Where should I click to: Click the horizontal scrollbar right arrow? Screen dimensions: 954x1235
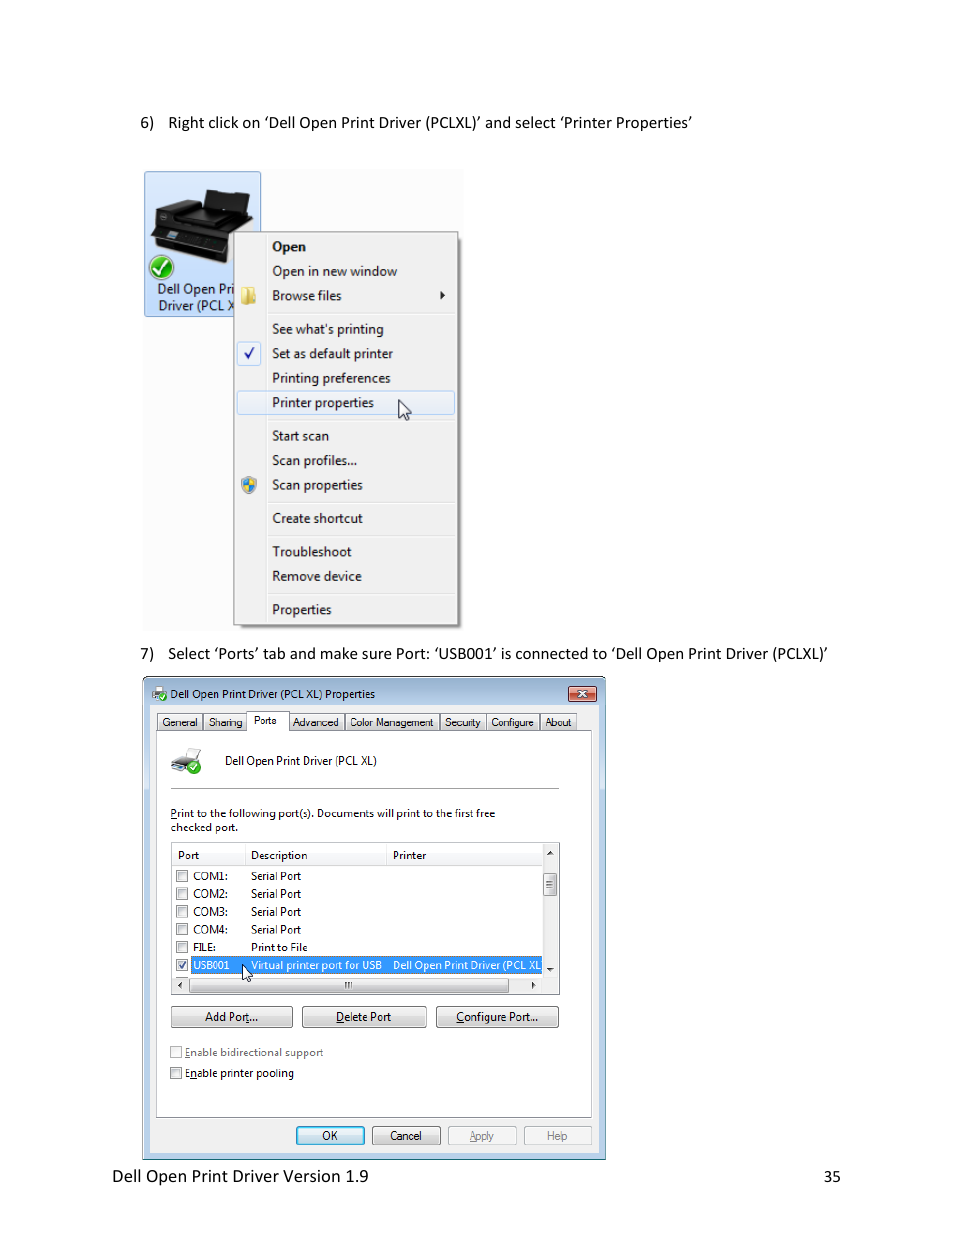pos(533,985)
